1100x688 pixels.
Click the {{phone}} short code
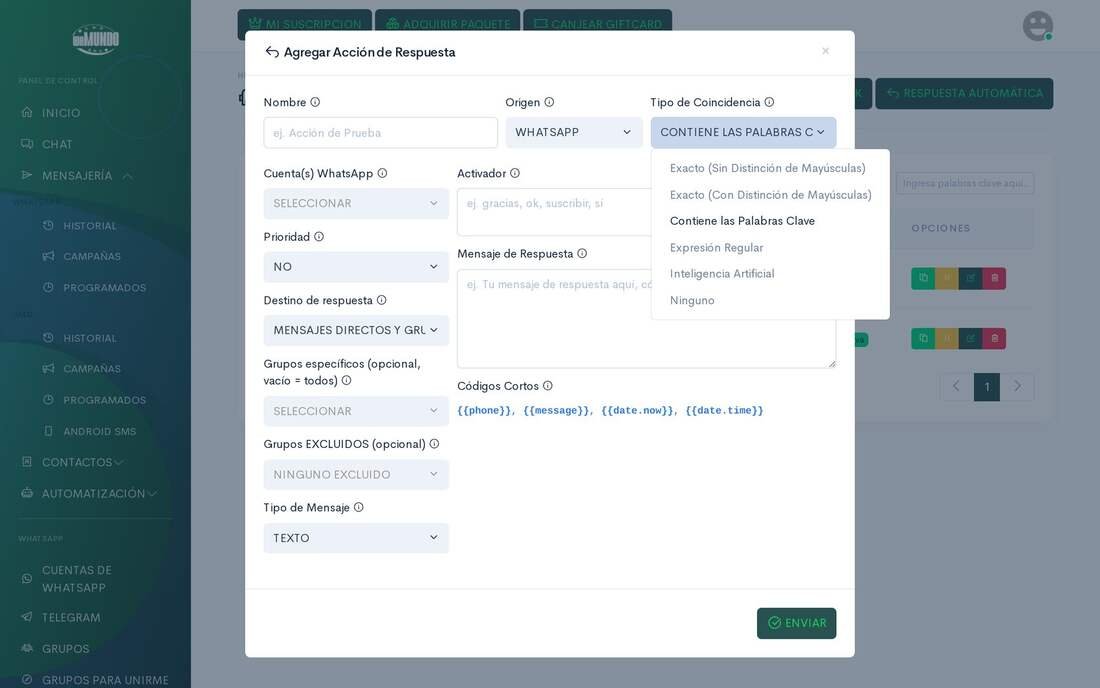pyautogui.click(x=484, y=410)
